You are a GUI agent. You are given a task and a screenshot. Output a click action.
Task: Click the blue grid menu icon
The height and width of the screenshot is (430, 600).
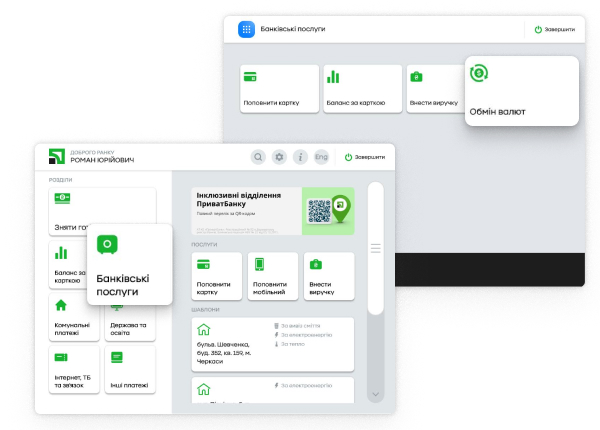(x=247, y=29)
